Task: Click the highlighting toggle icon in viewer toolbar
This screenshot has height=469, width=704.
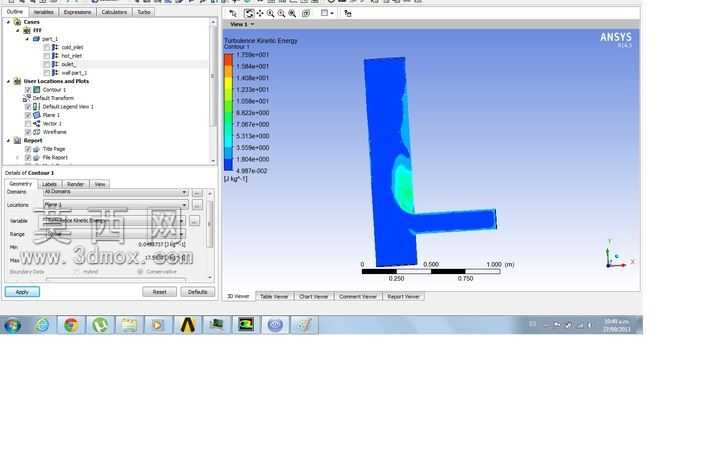Action: [x=306, y=13]
